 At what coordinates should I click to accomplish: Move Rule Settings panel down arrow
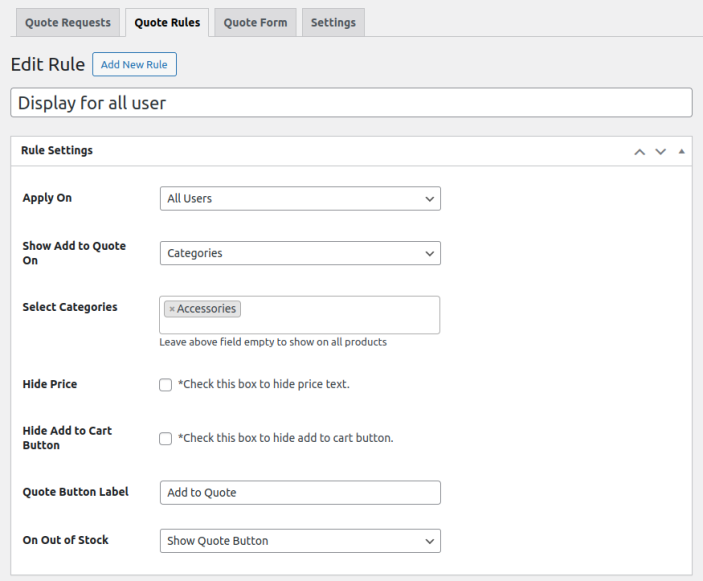[x=660, y=152]
